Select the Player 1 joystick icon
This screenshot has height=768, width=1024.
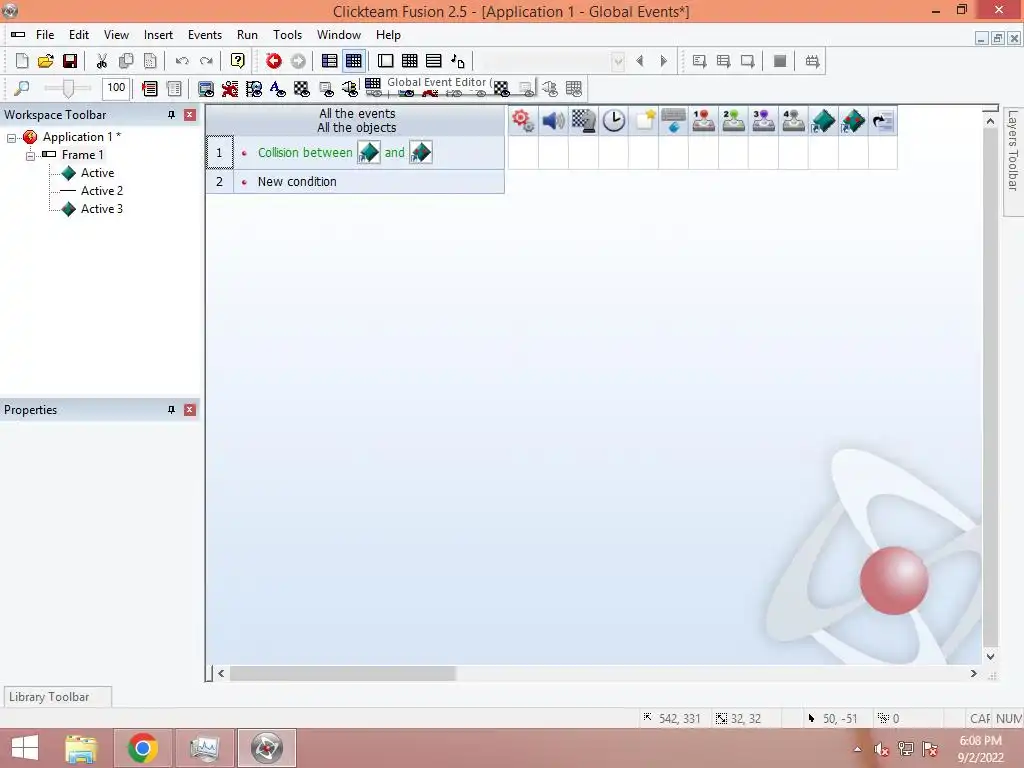(x=703, y=121)
